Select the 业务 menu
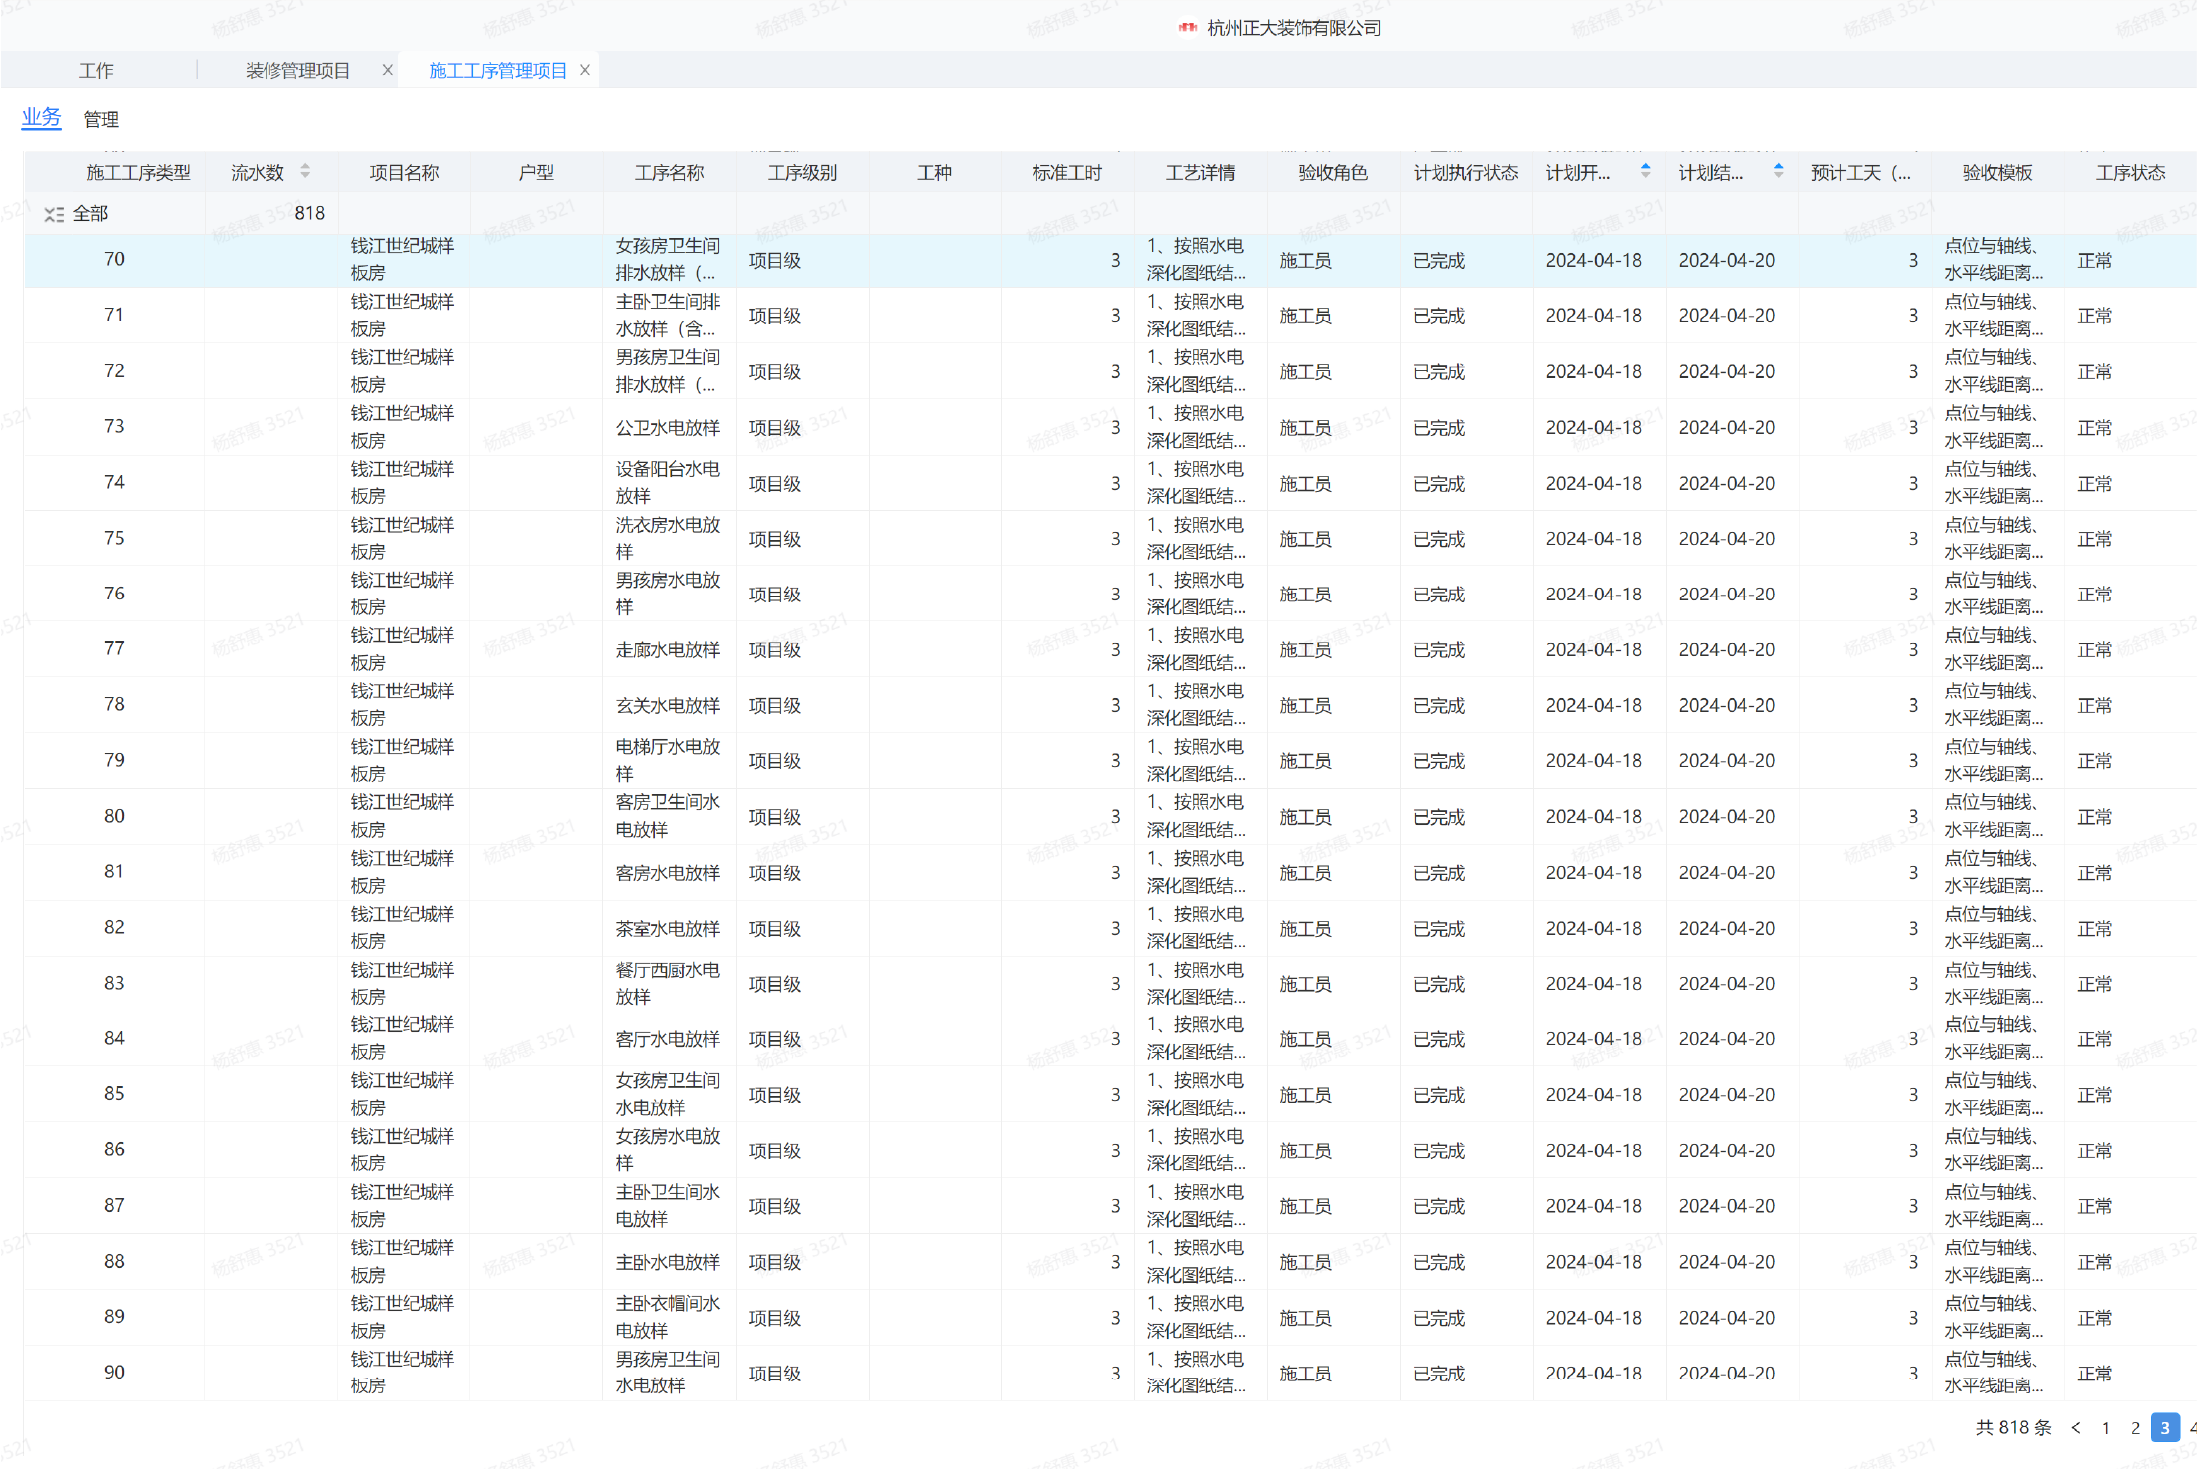The width and height of the screenshot is (2197, 1470). tap(41, 118)
